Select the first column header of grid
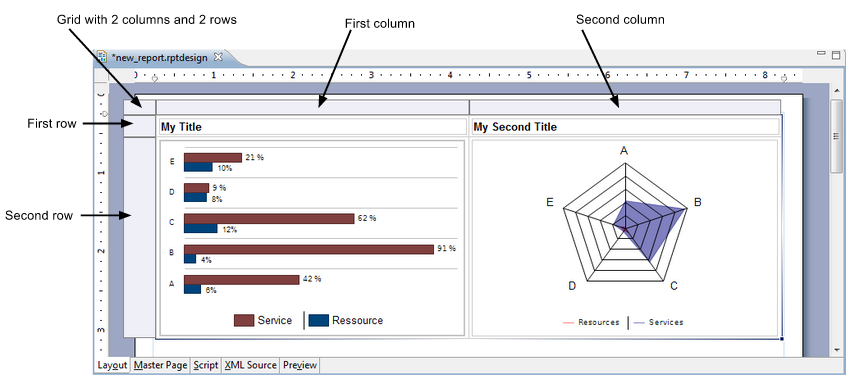 click(313, 107)
